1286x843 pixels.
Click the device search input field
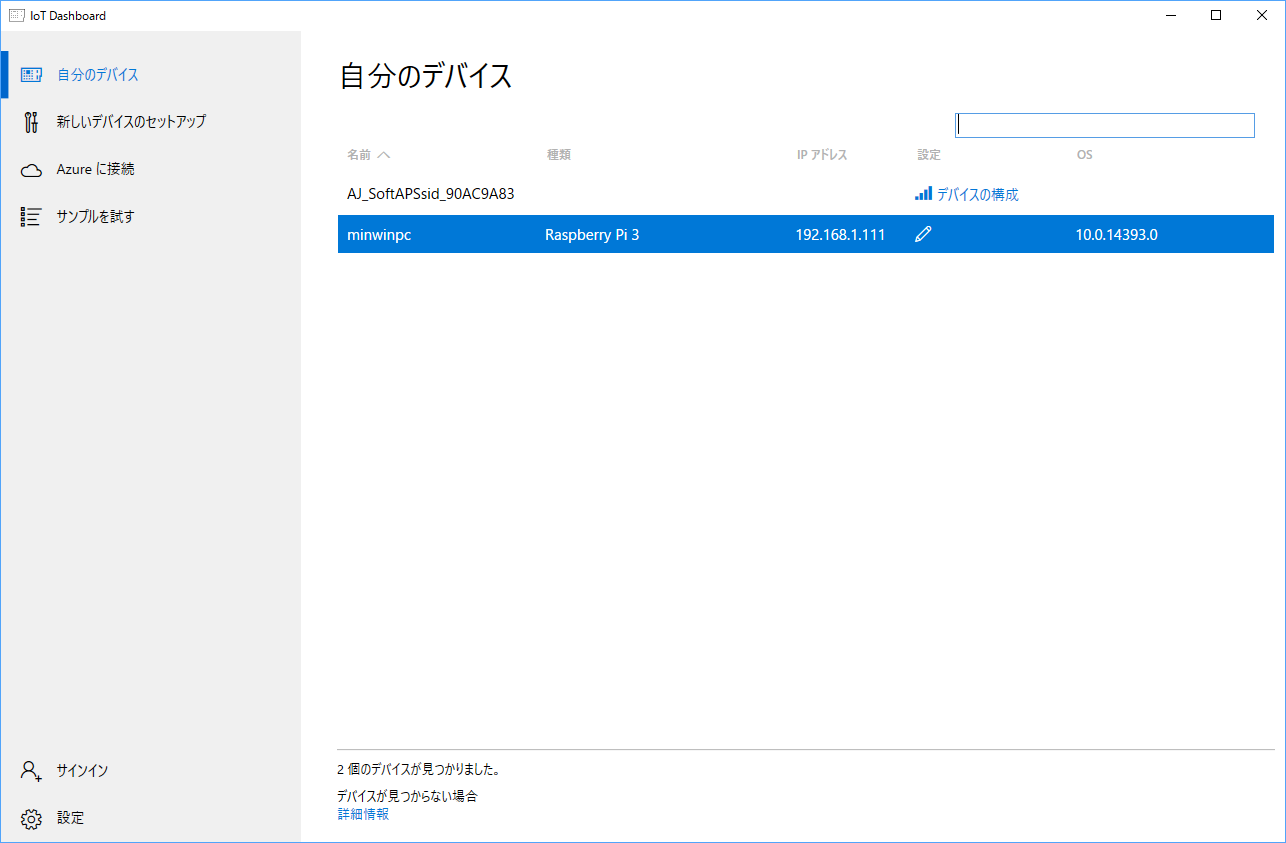1104,125
